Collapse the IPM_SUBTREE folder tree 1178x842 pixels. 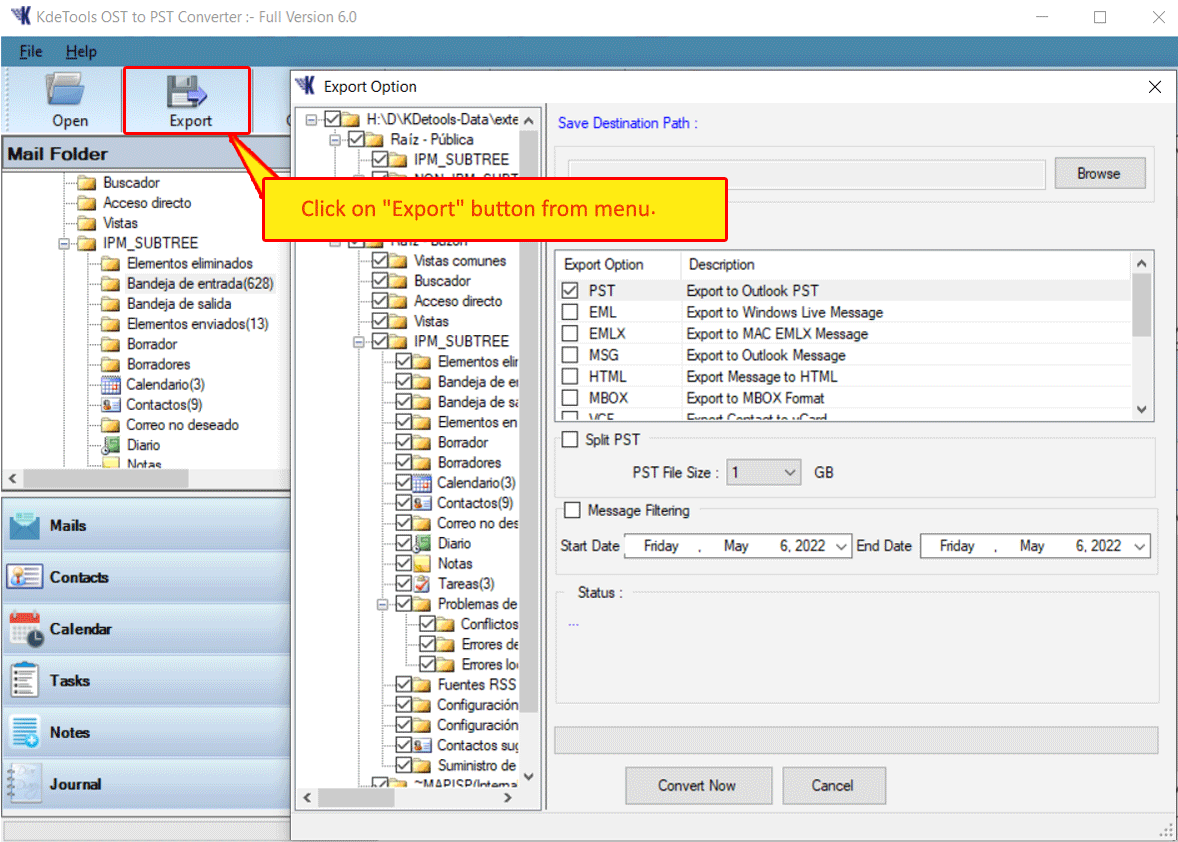(x=62, y=242)
